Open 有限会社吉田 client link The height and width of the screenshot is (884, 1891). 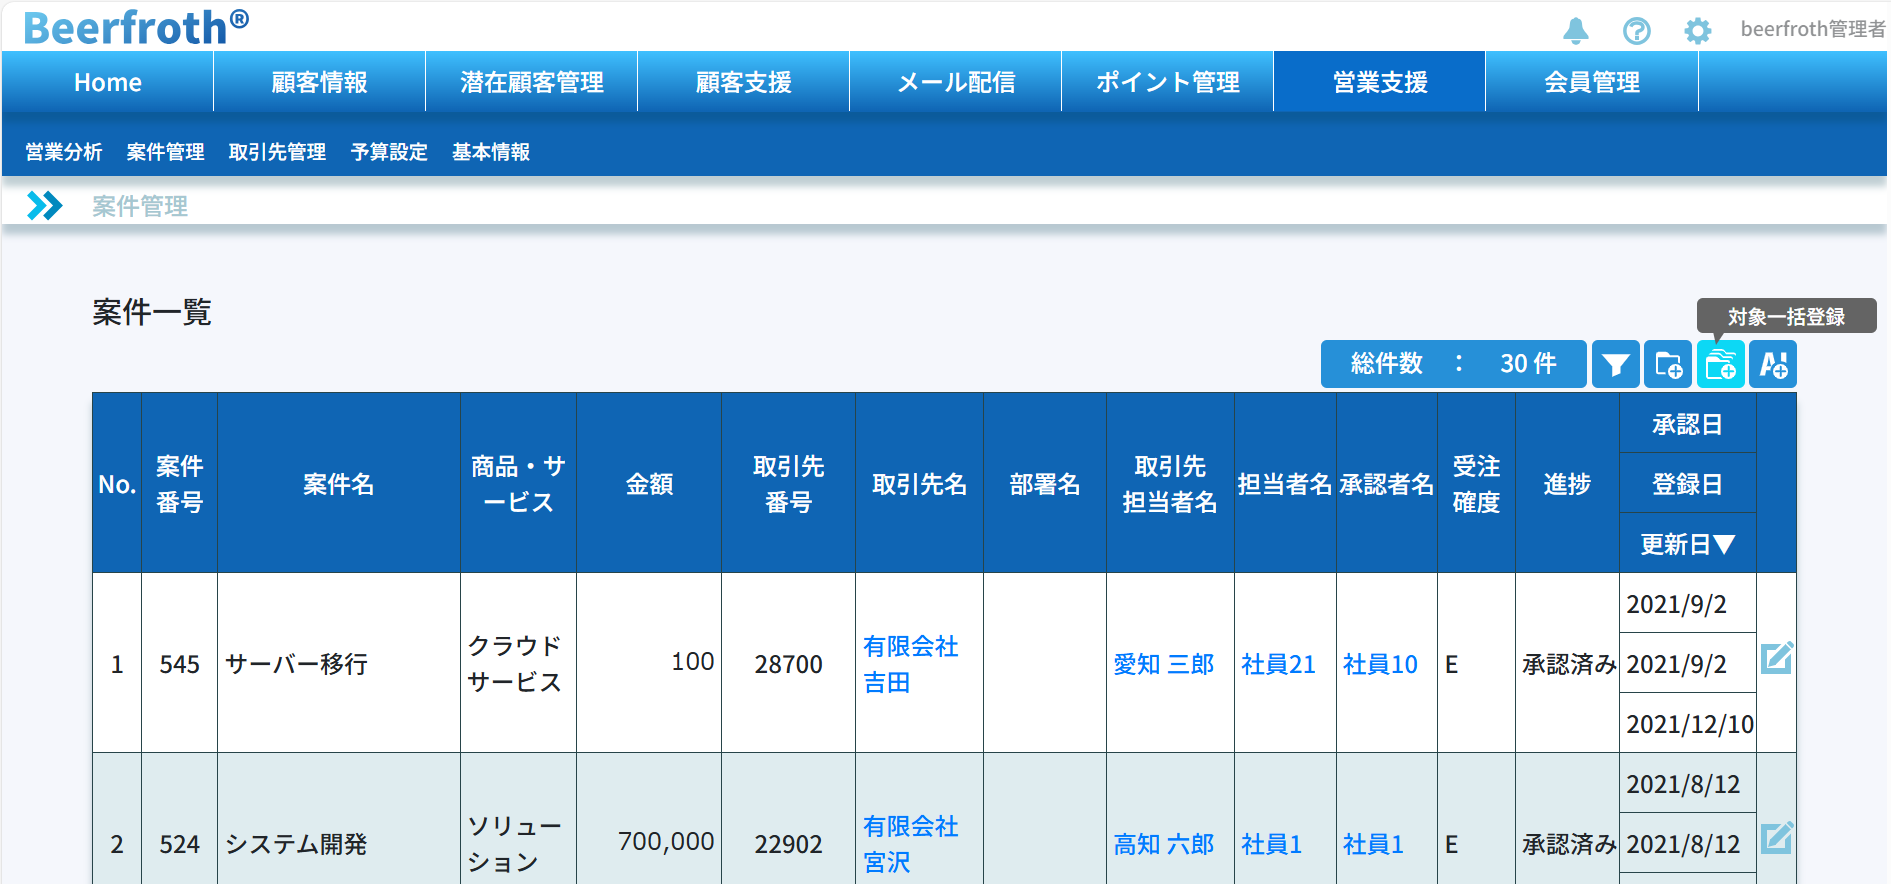pyautogui.click(x=909, y=664)
